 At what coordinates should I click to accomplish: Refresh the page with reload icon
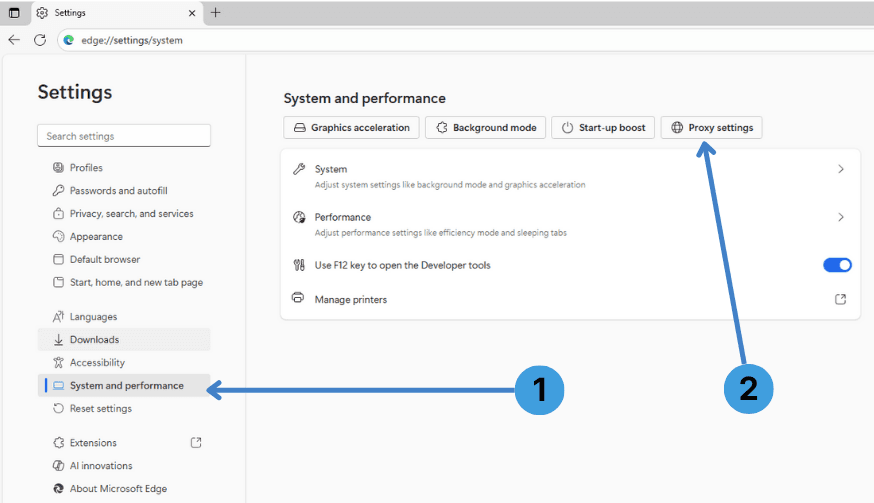[x=40, y=40]
